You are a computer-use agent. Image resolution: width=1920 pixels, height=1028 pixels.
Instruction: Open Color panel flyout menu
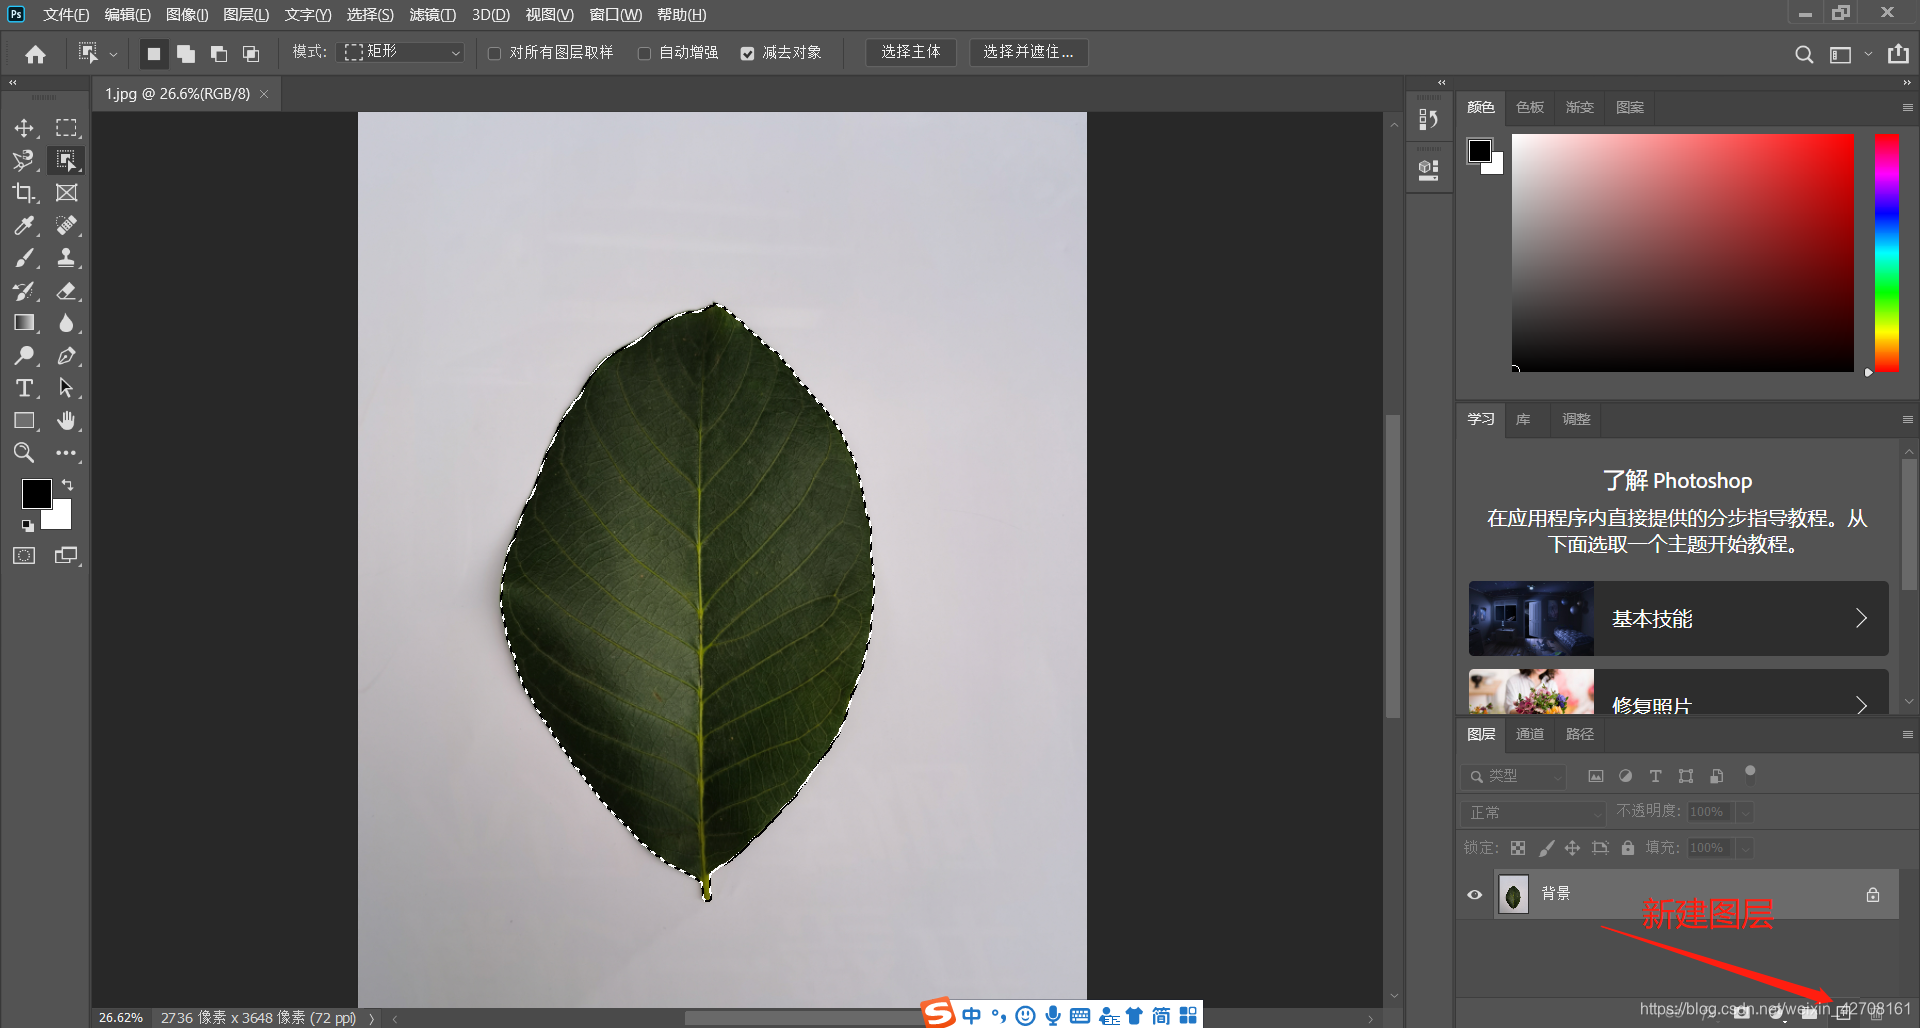coord(1907,107)
